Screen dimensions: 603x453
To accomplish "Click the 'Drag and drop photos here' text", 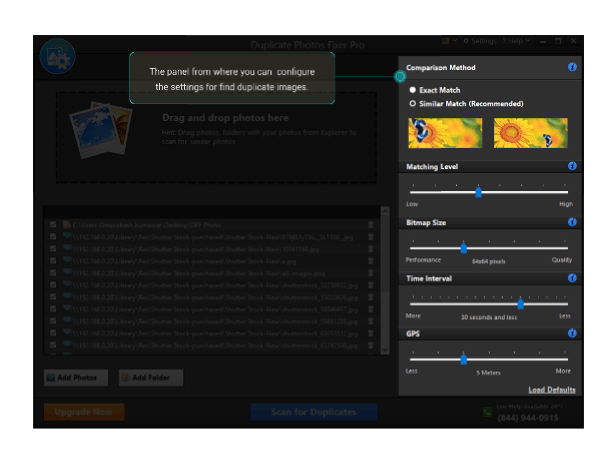I will [225, 118].
